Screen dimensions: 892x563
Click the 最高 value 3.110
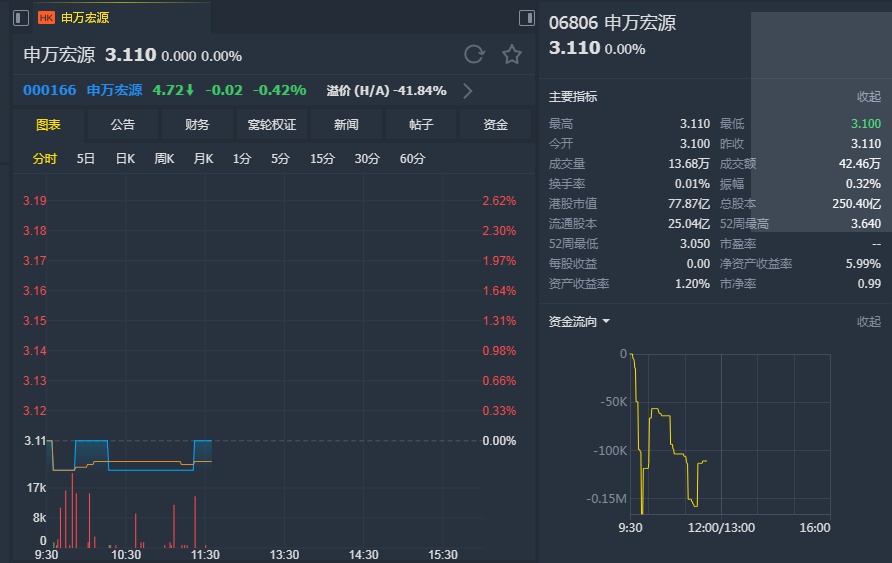coord(695,124)
